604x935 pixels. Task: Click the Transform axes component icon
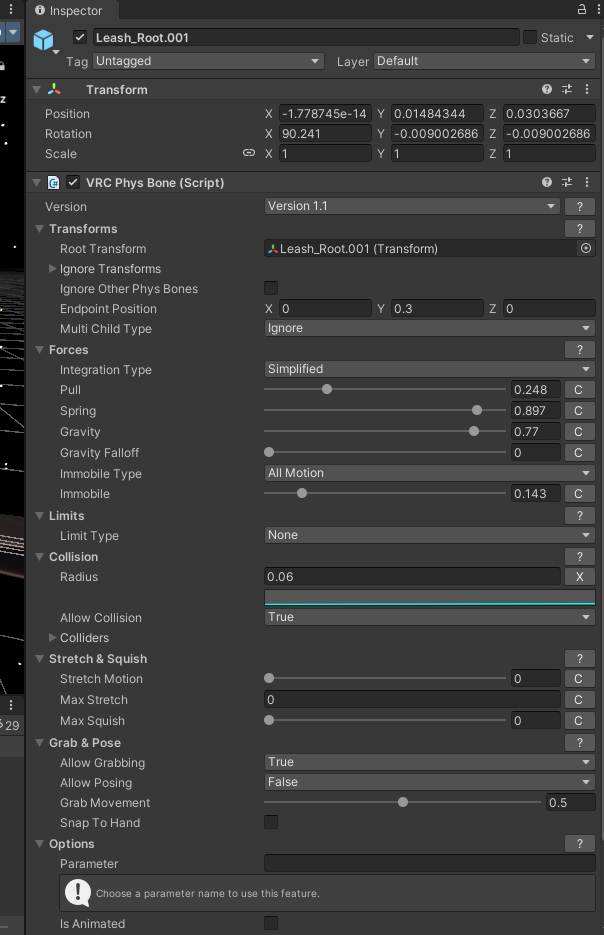pos(54,89)
